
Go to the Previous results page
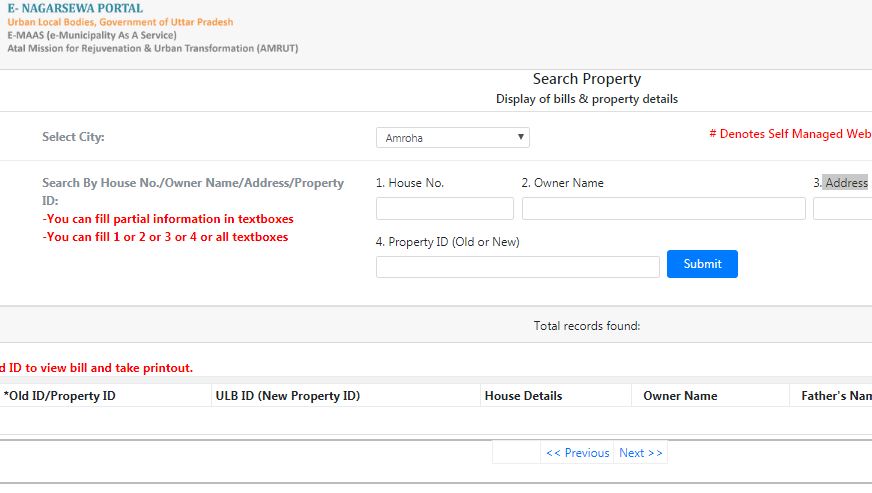tap(577, 453)
